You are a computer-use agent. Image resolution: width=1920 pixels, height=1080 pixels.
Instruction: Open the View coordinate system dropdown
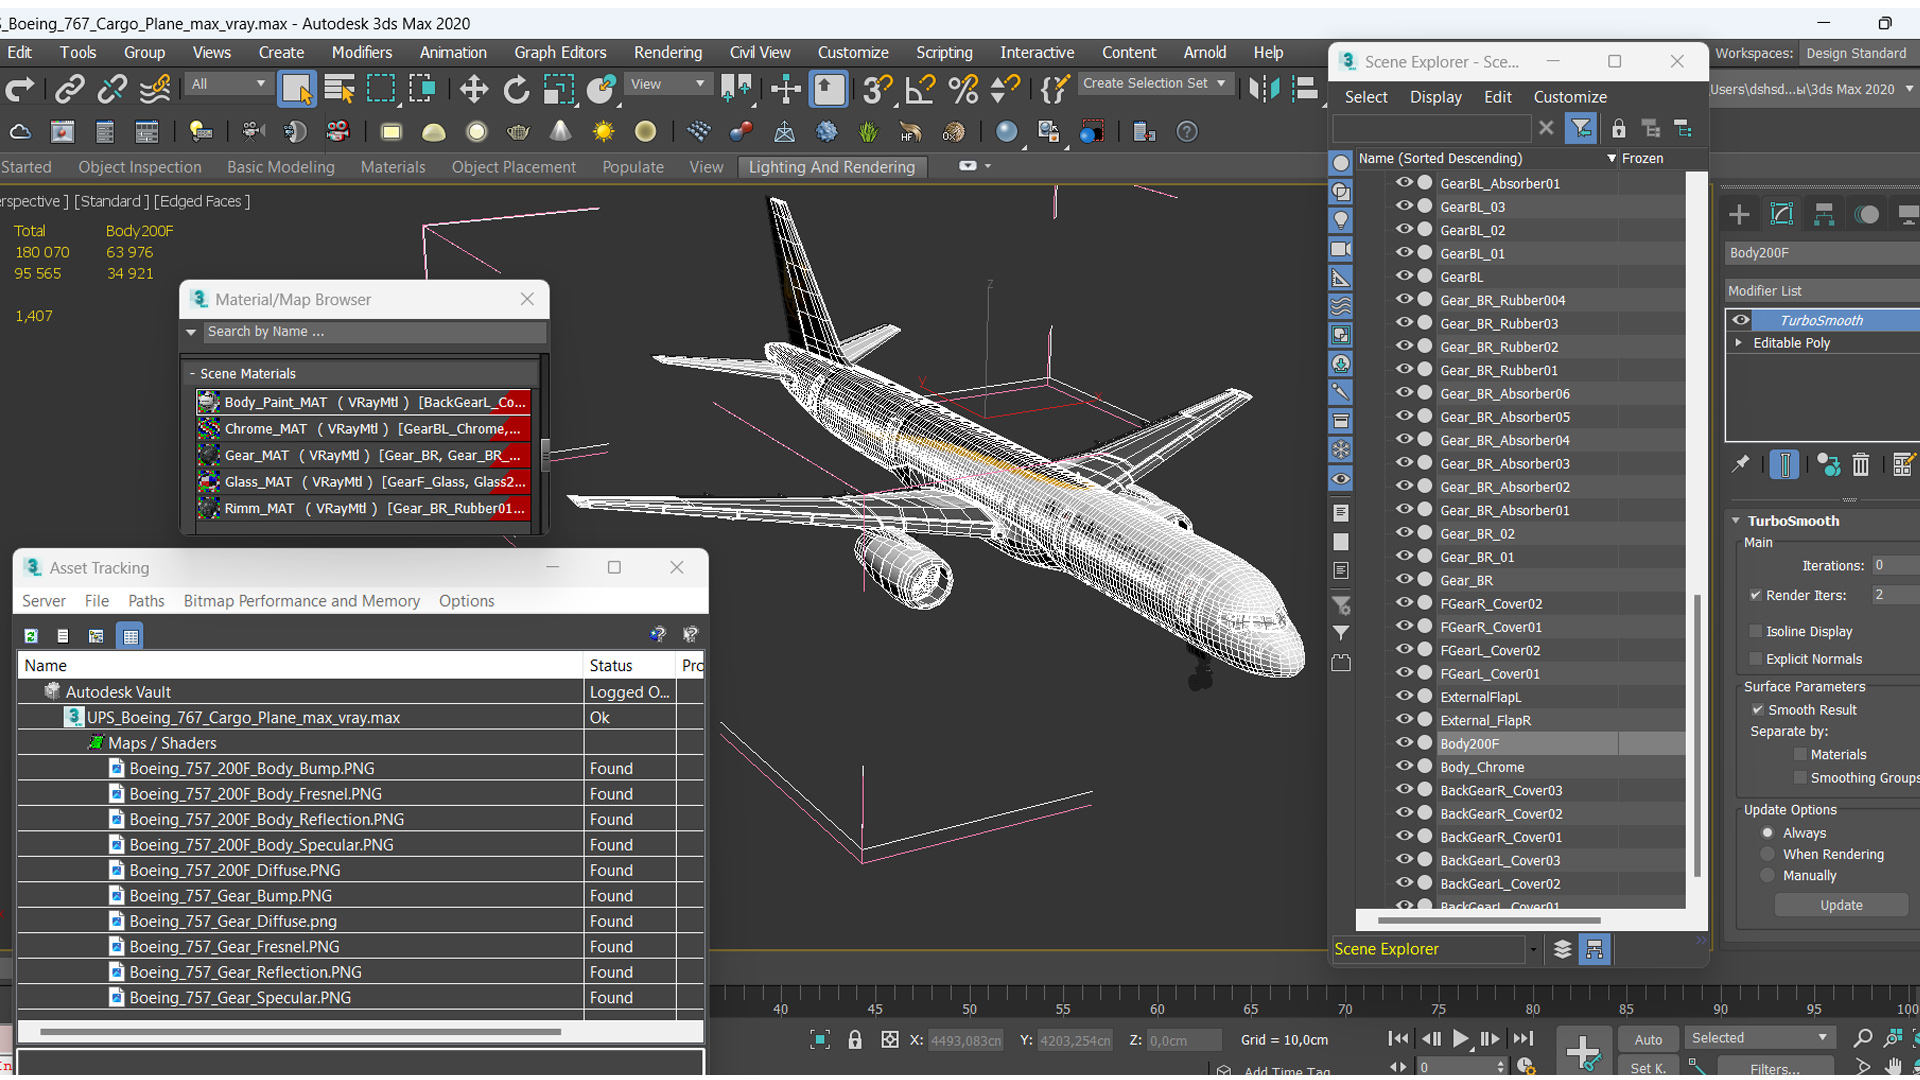pyautogui.click(x=667, y=84)
